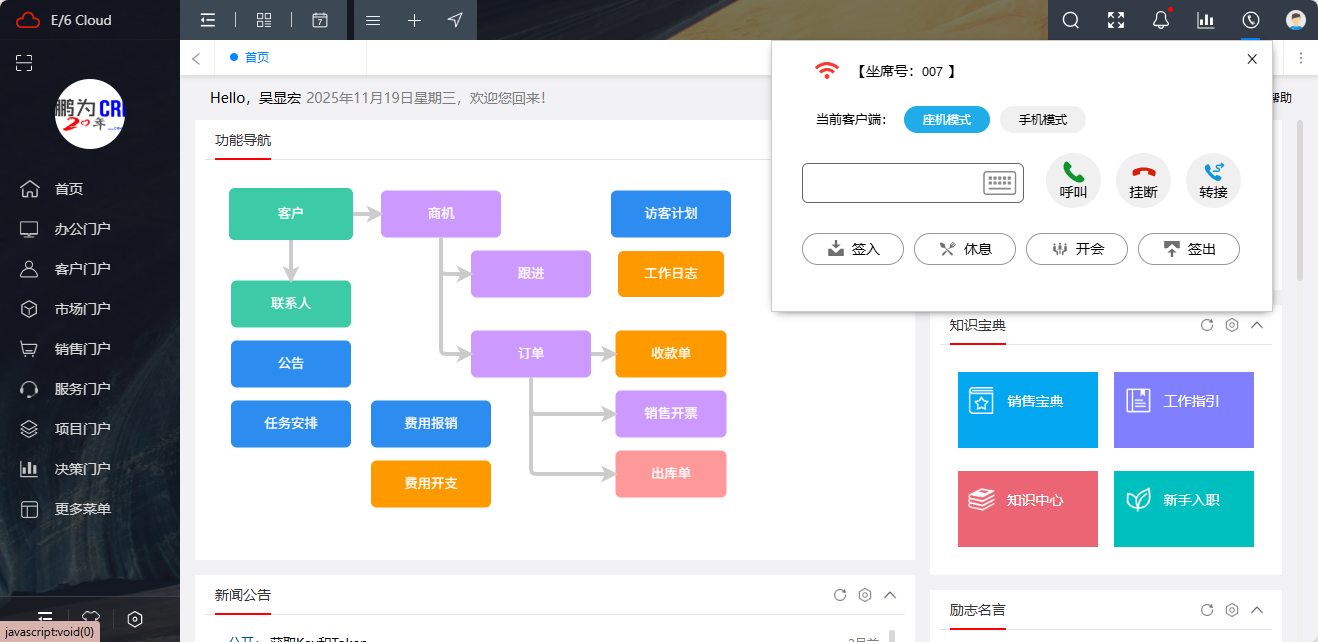The image size is (1318, 642).
Task: Open the search icon in the top bar
Action: click(1070, 19)
